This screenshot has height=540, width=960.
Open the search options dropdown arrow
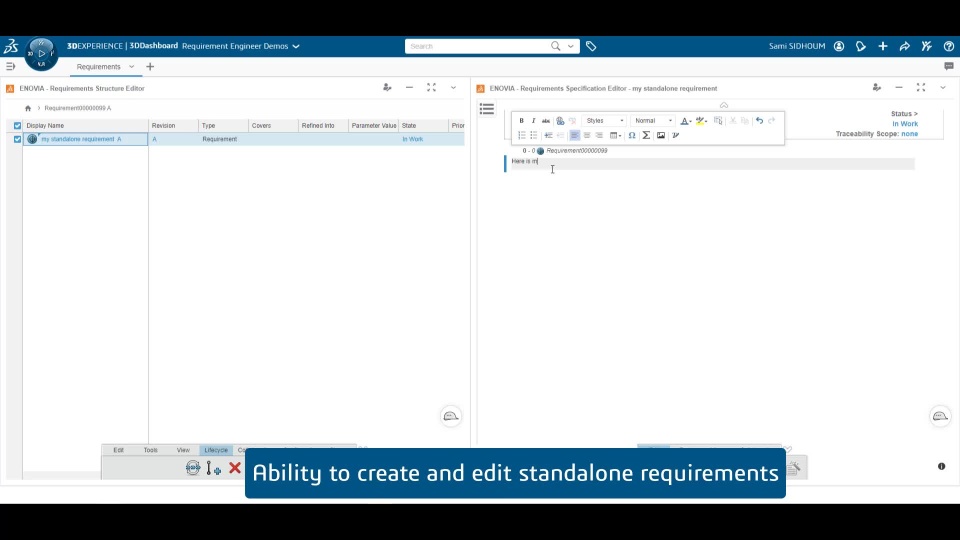[x=571, y=46]
